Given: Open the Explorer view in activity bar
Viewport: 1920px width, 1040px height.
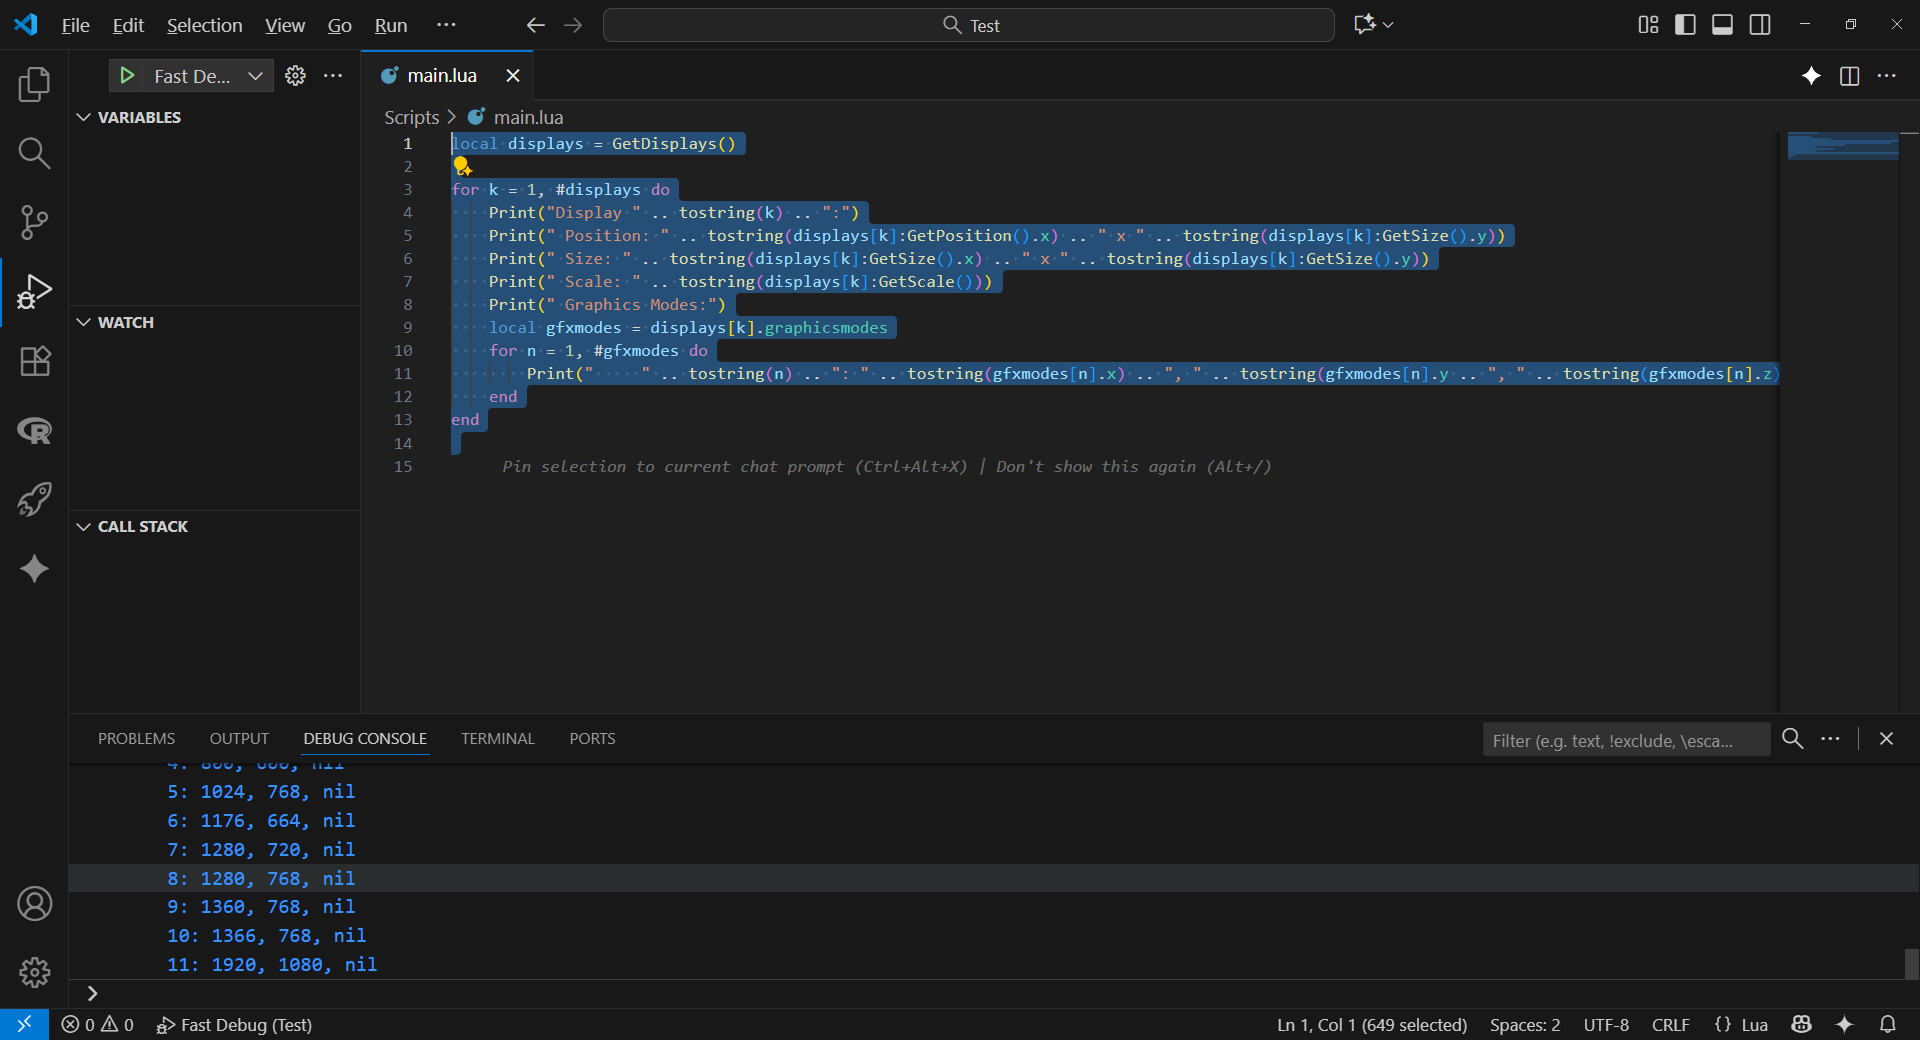Looking at the screenshot, I should point(34,84).
